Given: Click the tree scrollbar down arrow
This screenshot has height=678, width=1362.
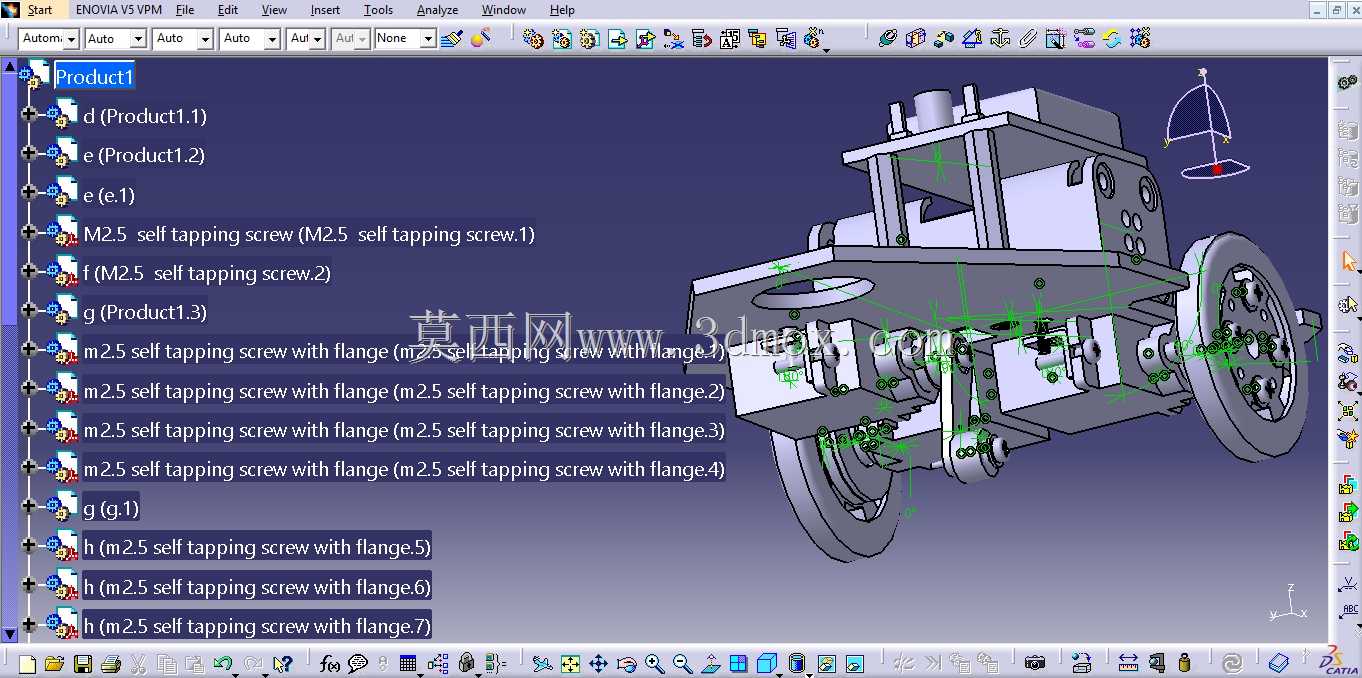Looking at the screenshot, I should point(9,634).
